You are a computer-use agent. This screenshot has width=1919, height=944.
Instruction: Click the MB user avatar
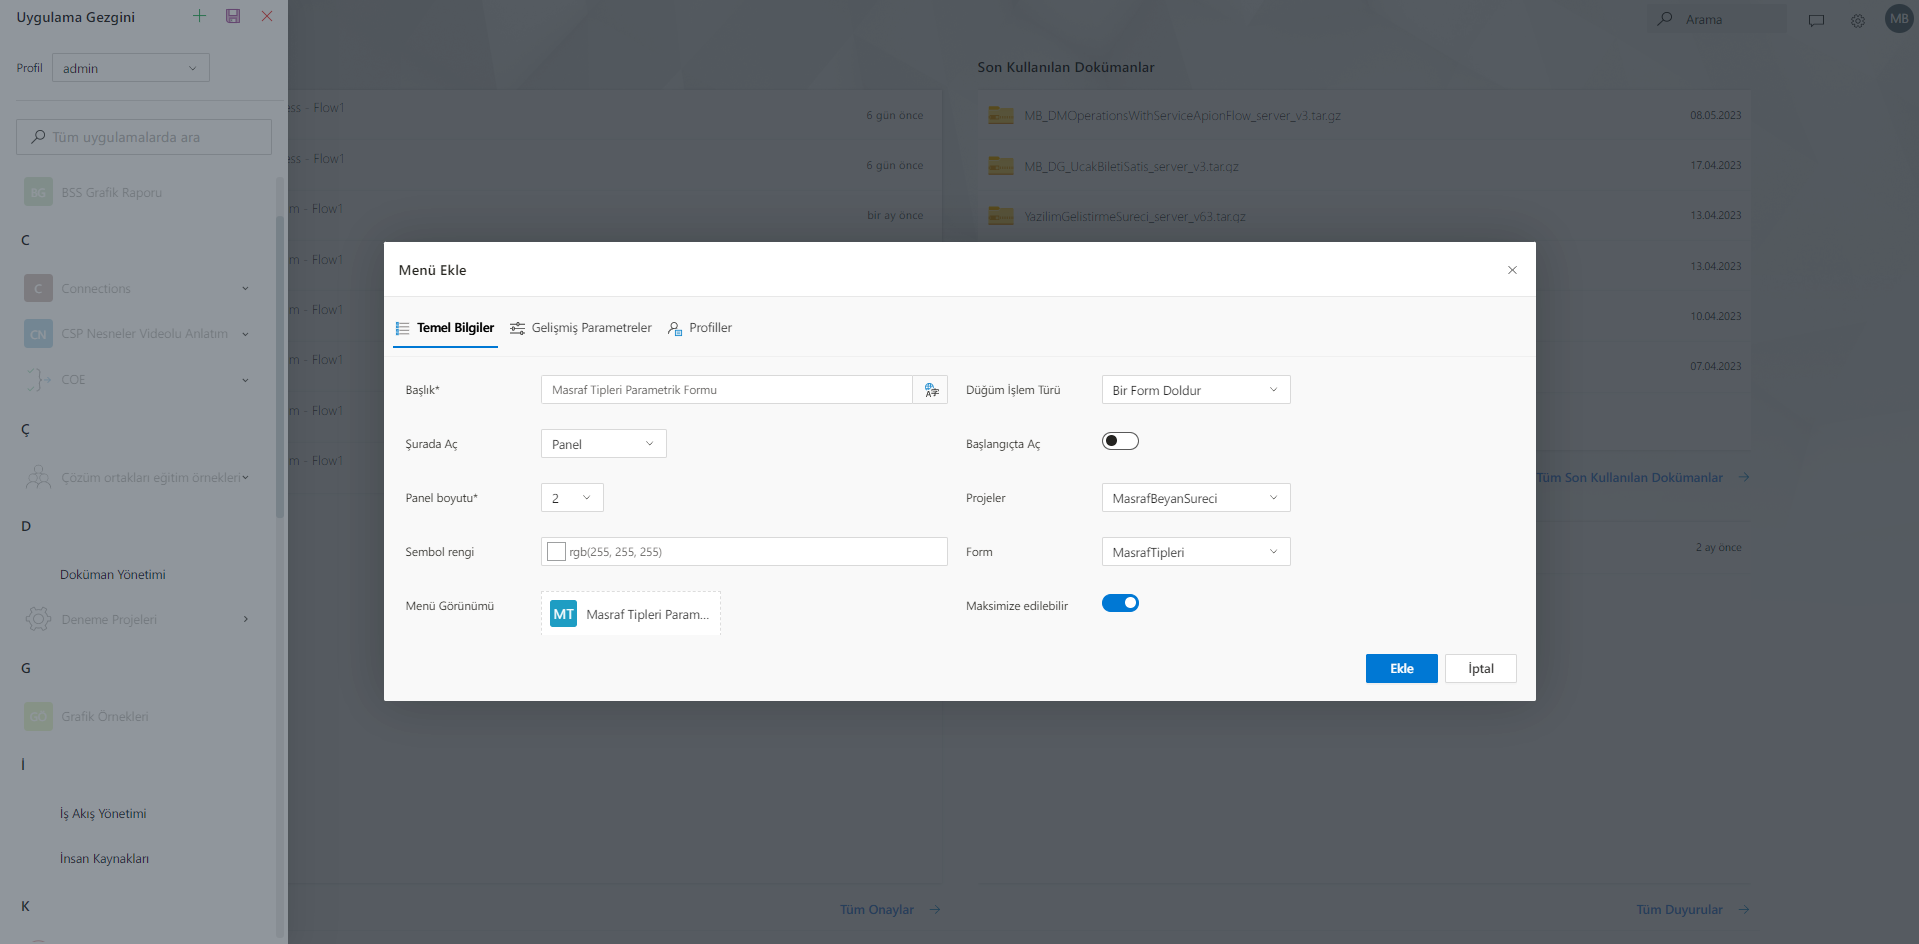1899,18
